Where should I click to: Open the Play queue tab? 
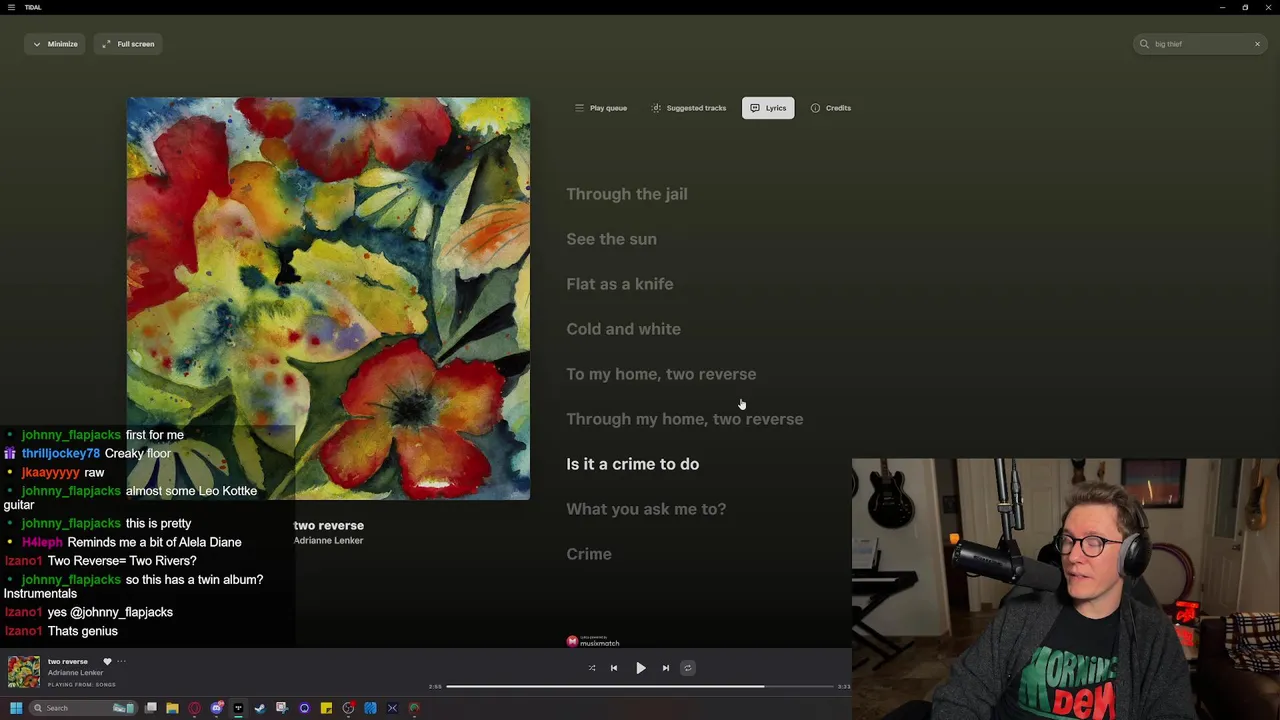click(600, 108)
